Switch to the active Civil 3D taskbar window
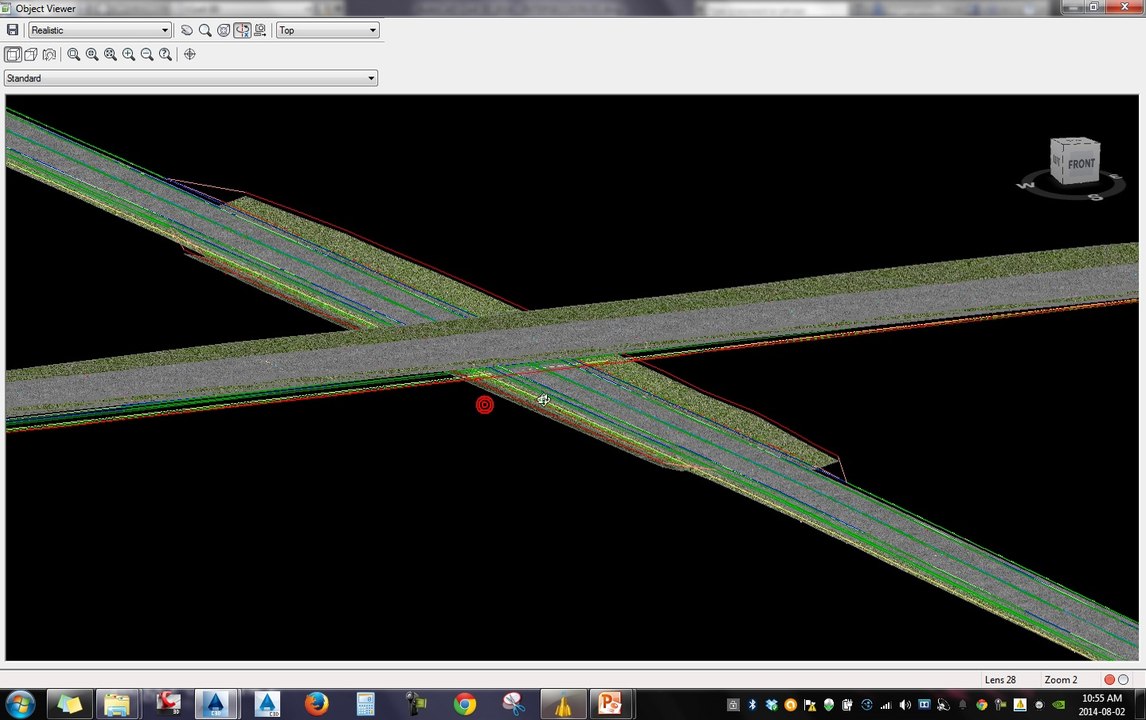 point(216,704)
